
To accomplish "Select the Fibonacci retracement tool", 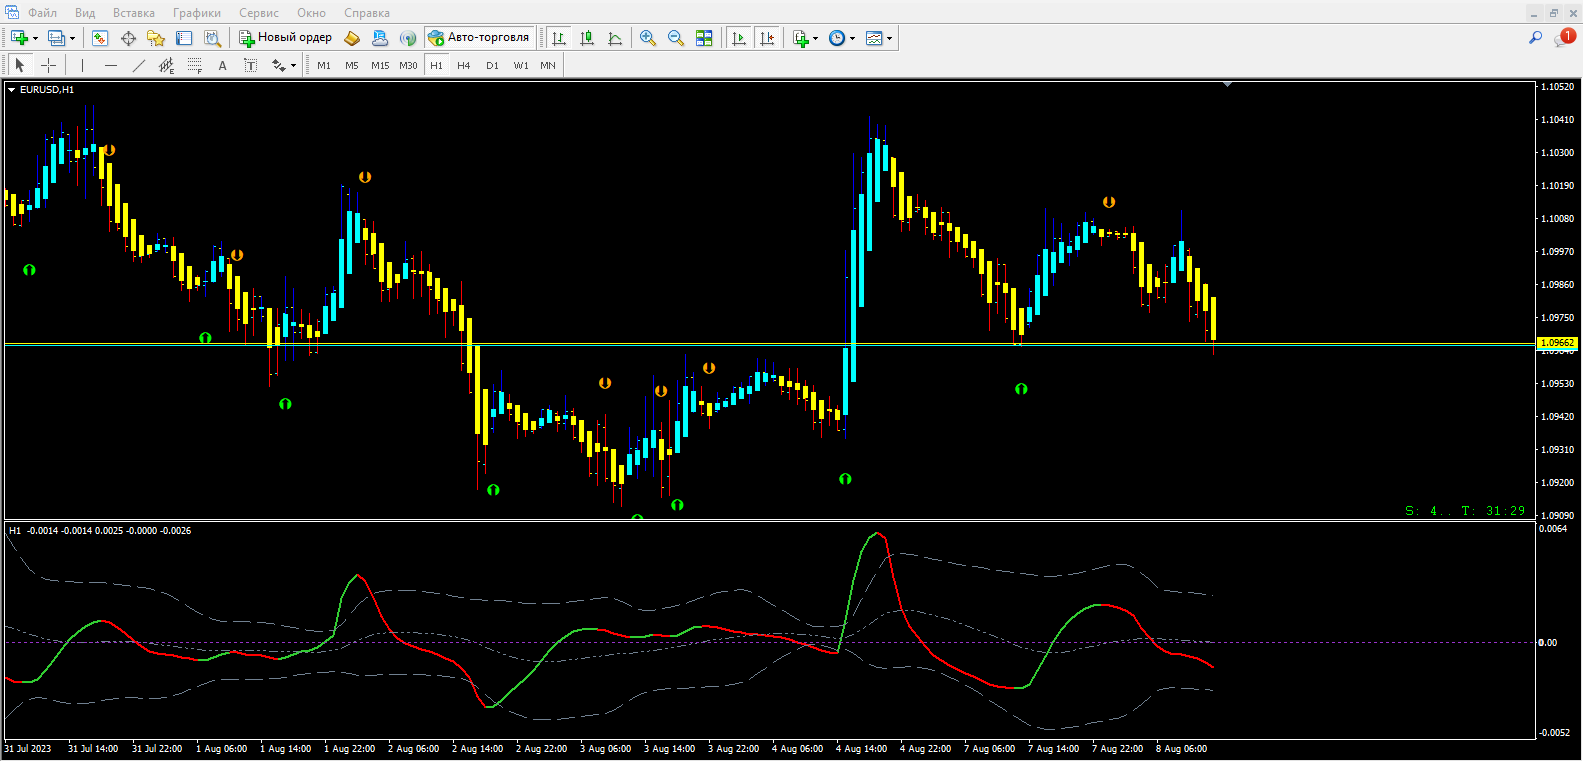I will coord(194,65).
